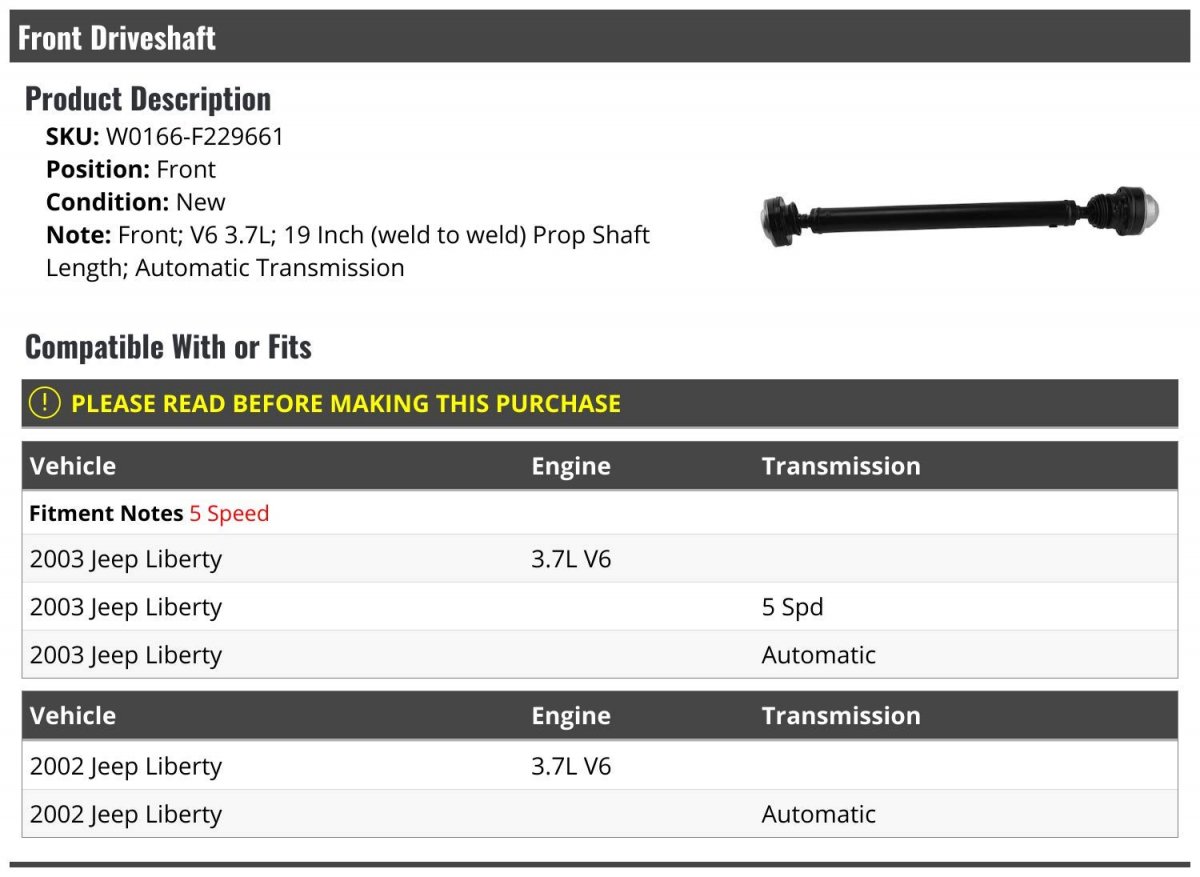Click the Transmission header above 2003 rows

841,466
